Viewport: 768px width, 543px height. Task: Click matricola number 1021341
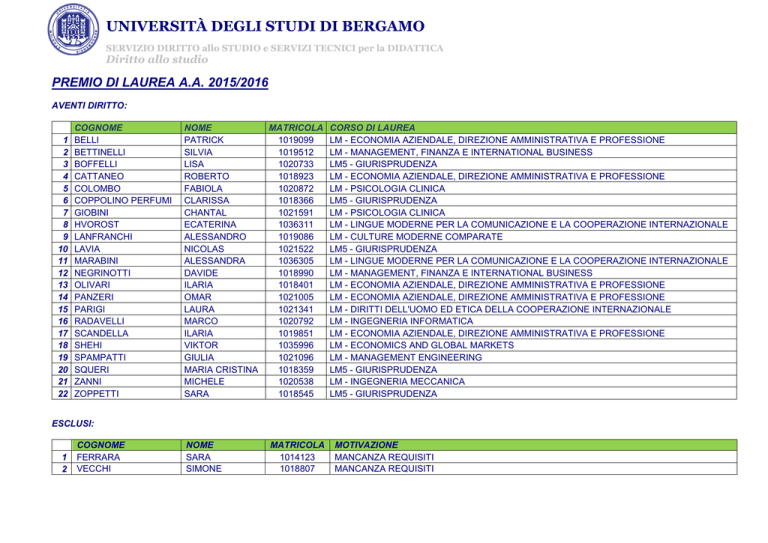(296, 309)
